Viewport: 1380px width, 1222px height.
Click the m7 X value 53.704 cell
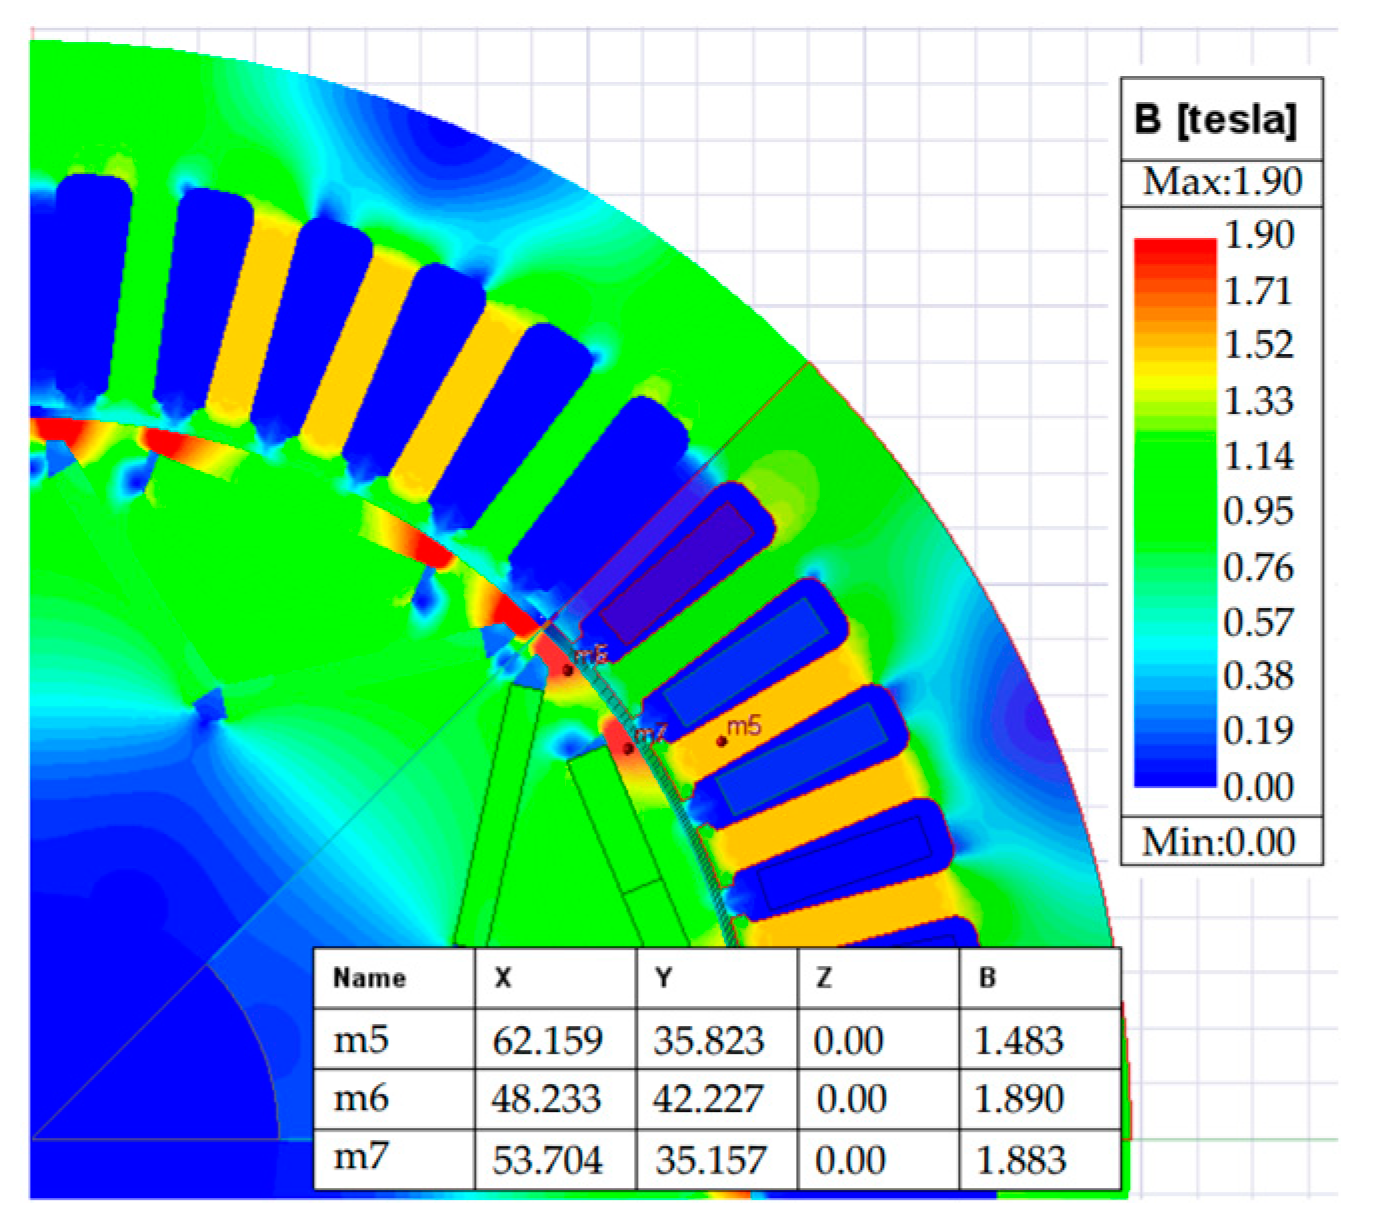click(x=547, y=1160)
